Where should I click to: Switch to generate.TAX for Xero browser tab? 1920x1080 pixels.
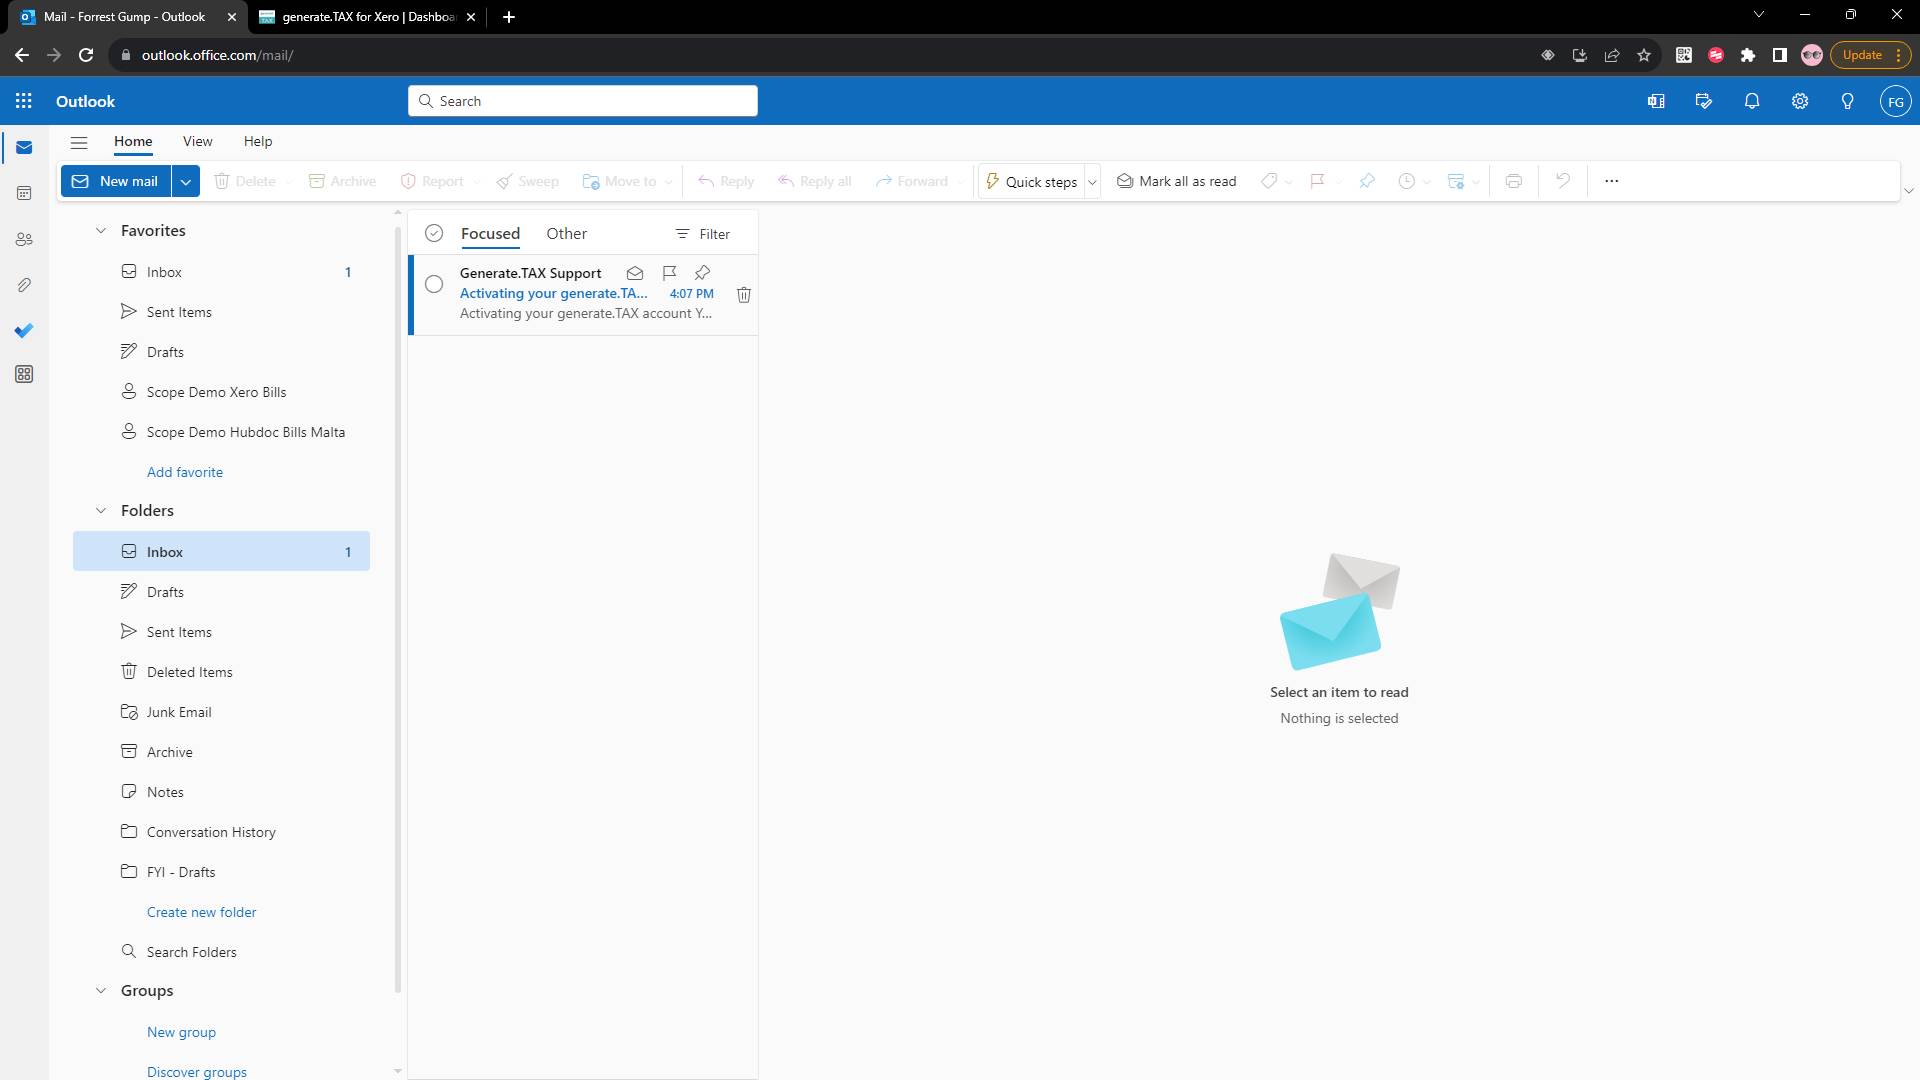click(368, 17)
